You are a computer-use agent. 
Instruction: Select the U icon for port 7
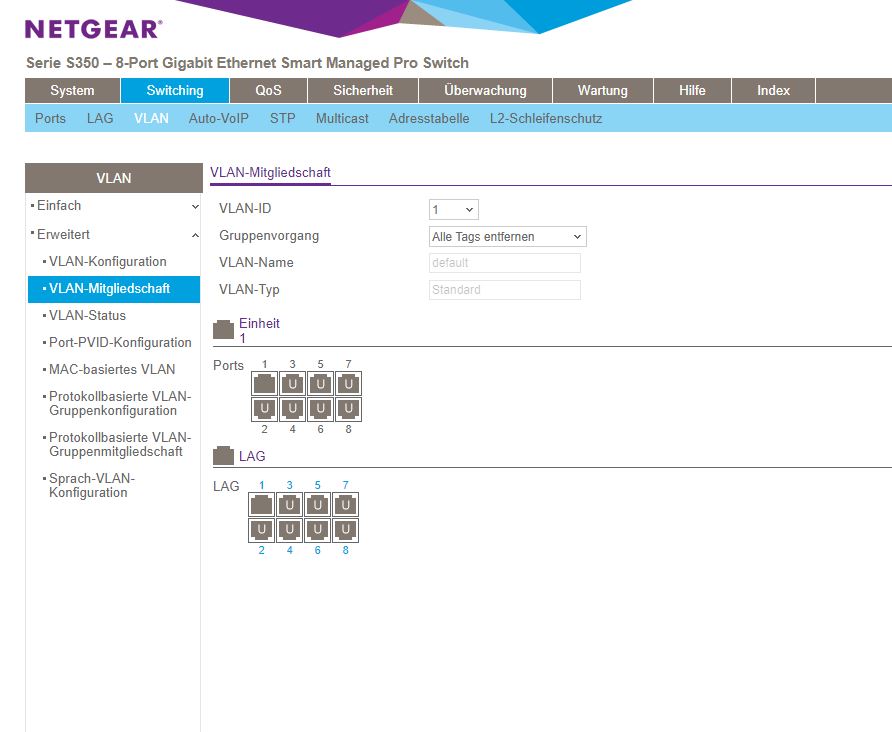(348, 383)
